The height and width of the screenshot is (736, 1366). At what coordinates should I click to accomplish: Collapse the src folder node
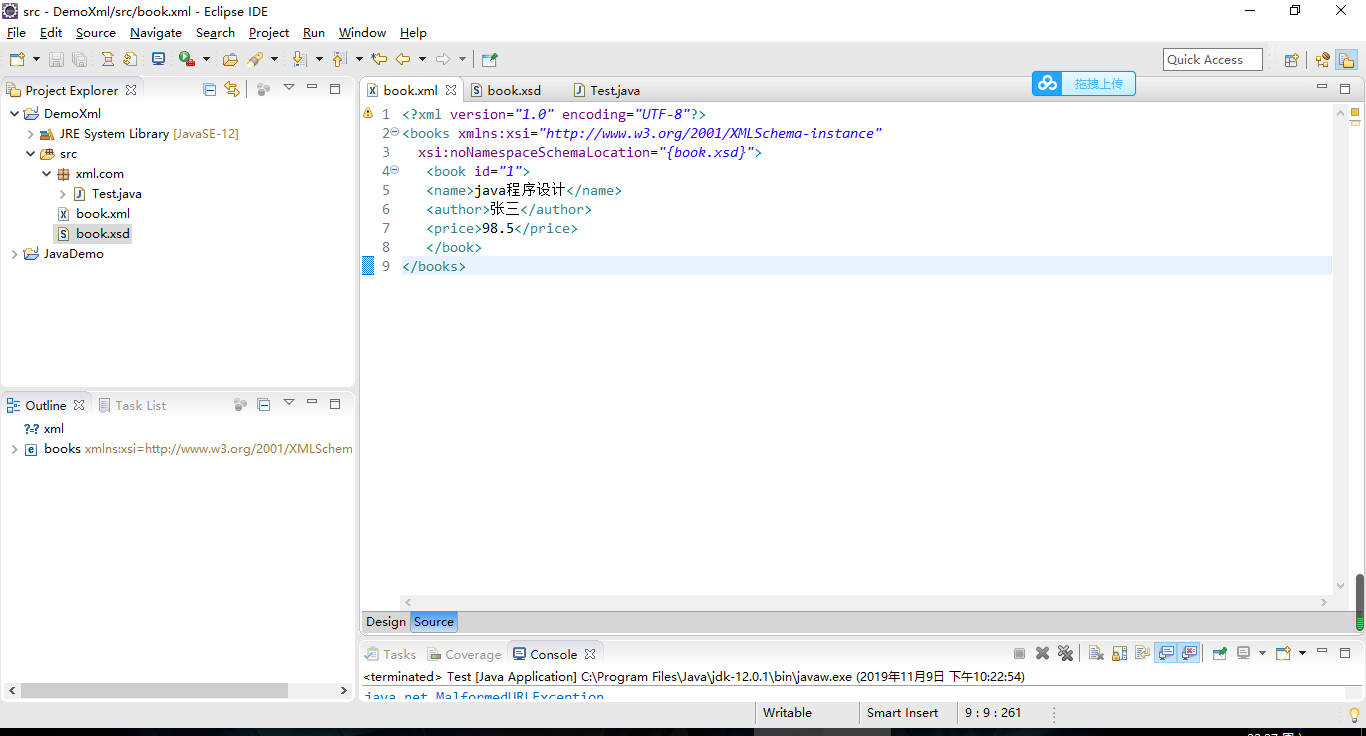point(30,154)
